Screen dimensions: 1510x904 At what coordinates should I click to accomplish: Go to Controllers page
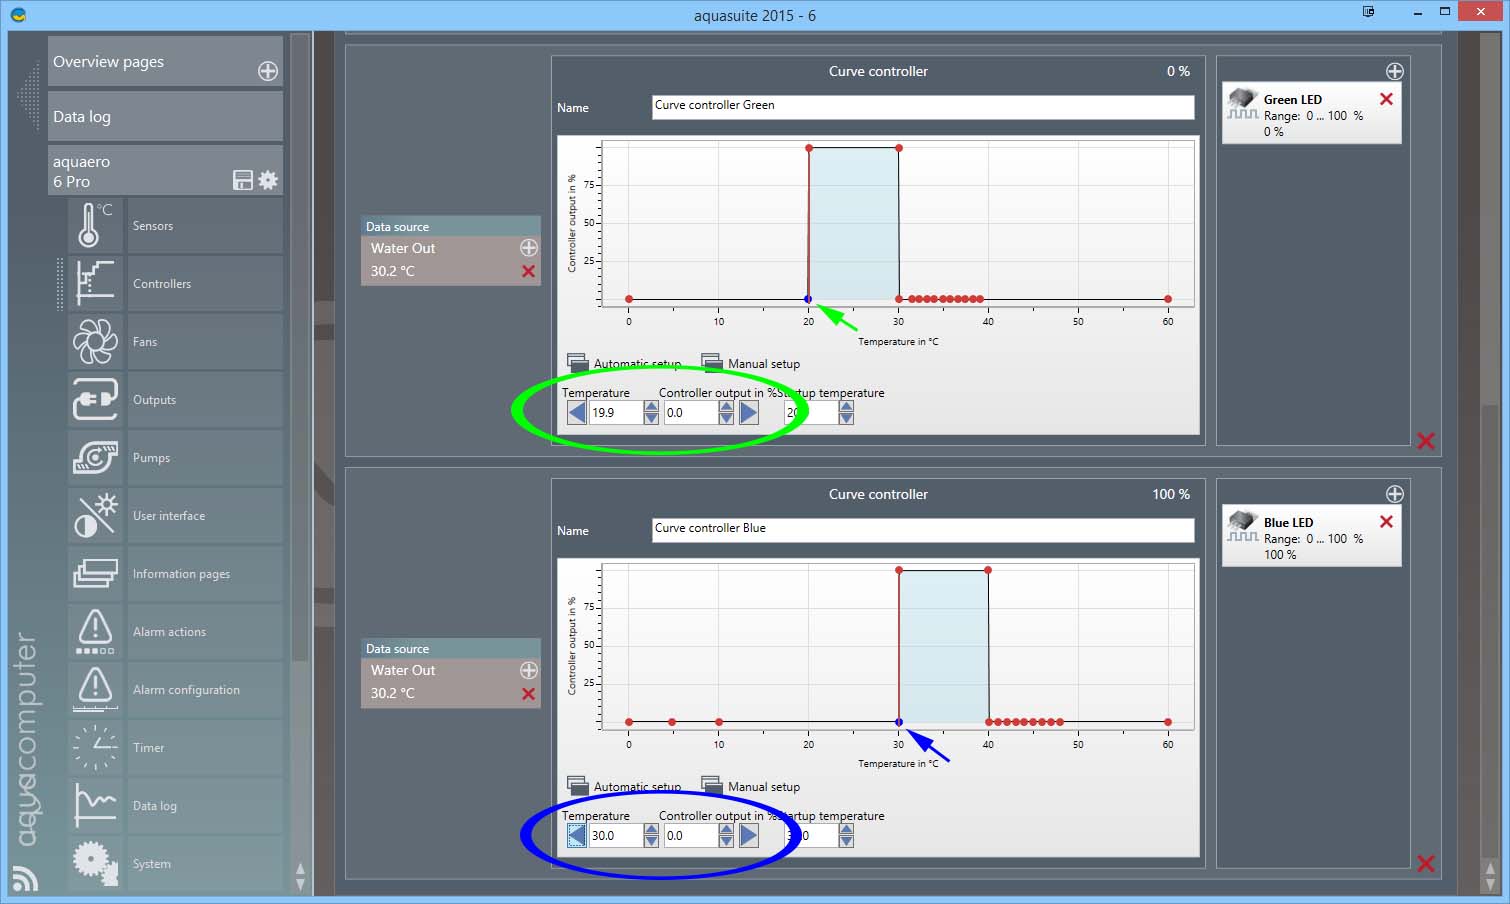click(x=205, y=284)
